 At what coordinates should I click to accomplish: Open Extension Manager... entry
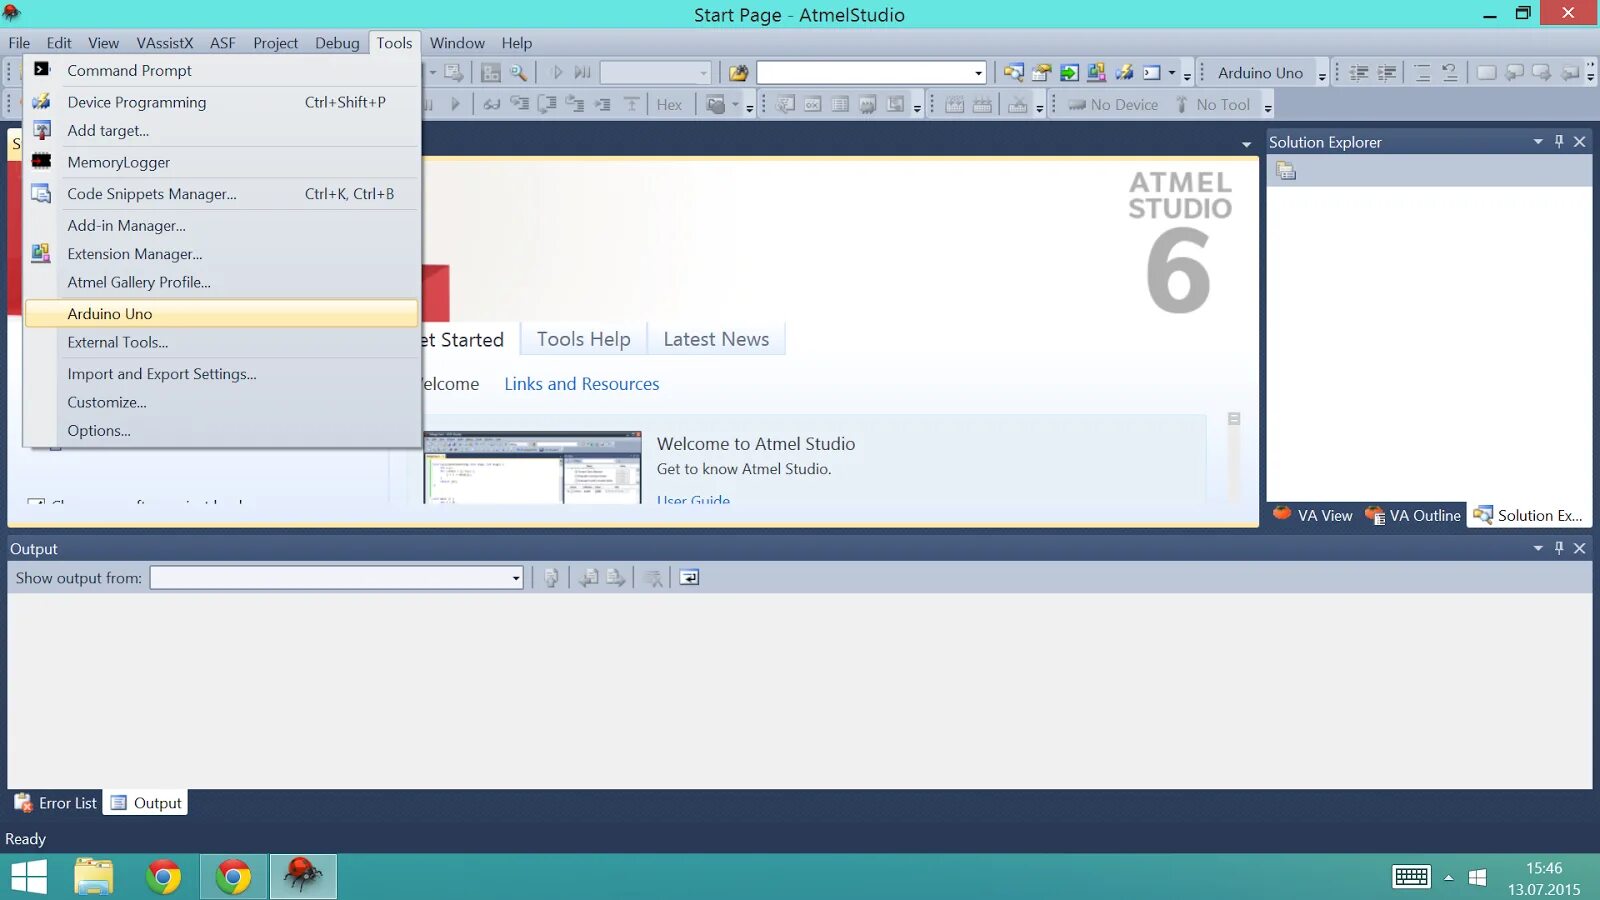click(221, 254)
